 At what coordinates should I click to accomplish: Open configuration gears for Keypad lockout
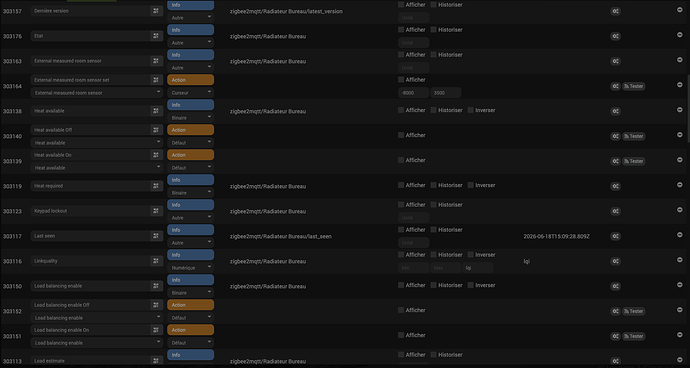pyautogui.click(x=616, y=211)
